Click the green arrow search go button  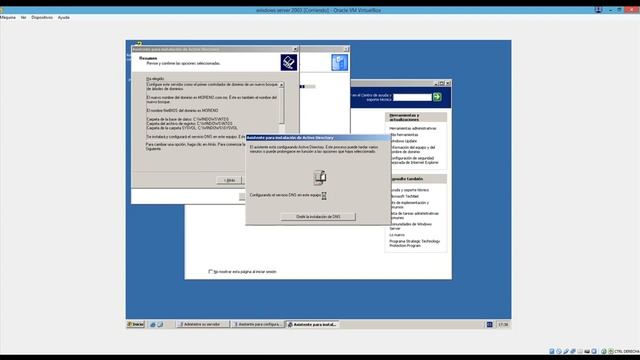(437, 97)
